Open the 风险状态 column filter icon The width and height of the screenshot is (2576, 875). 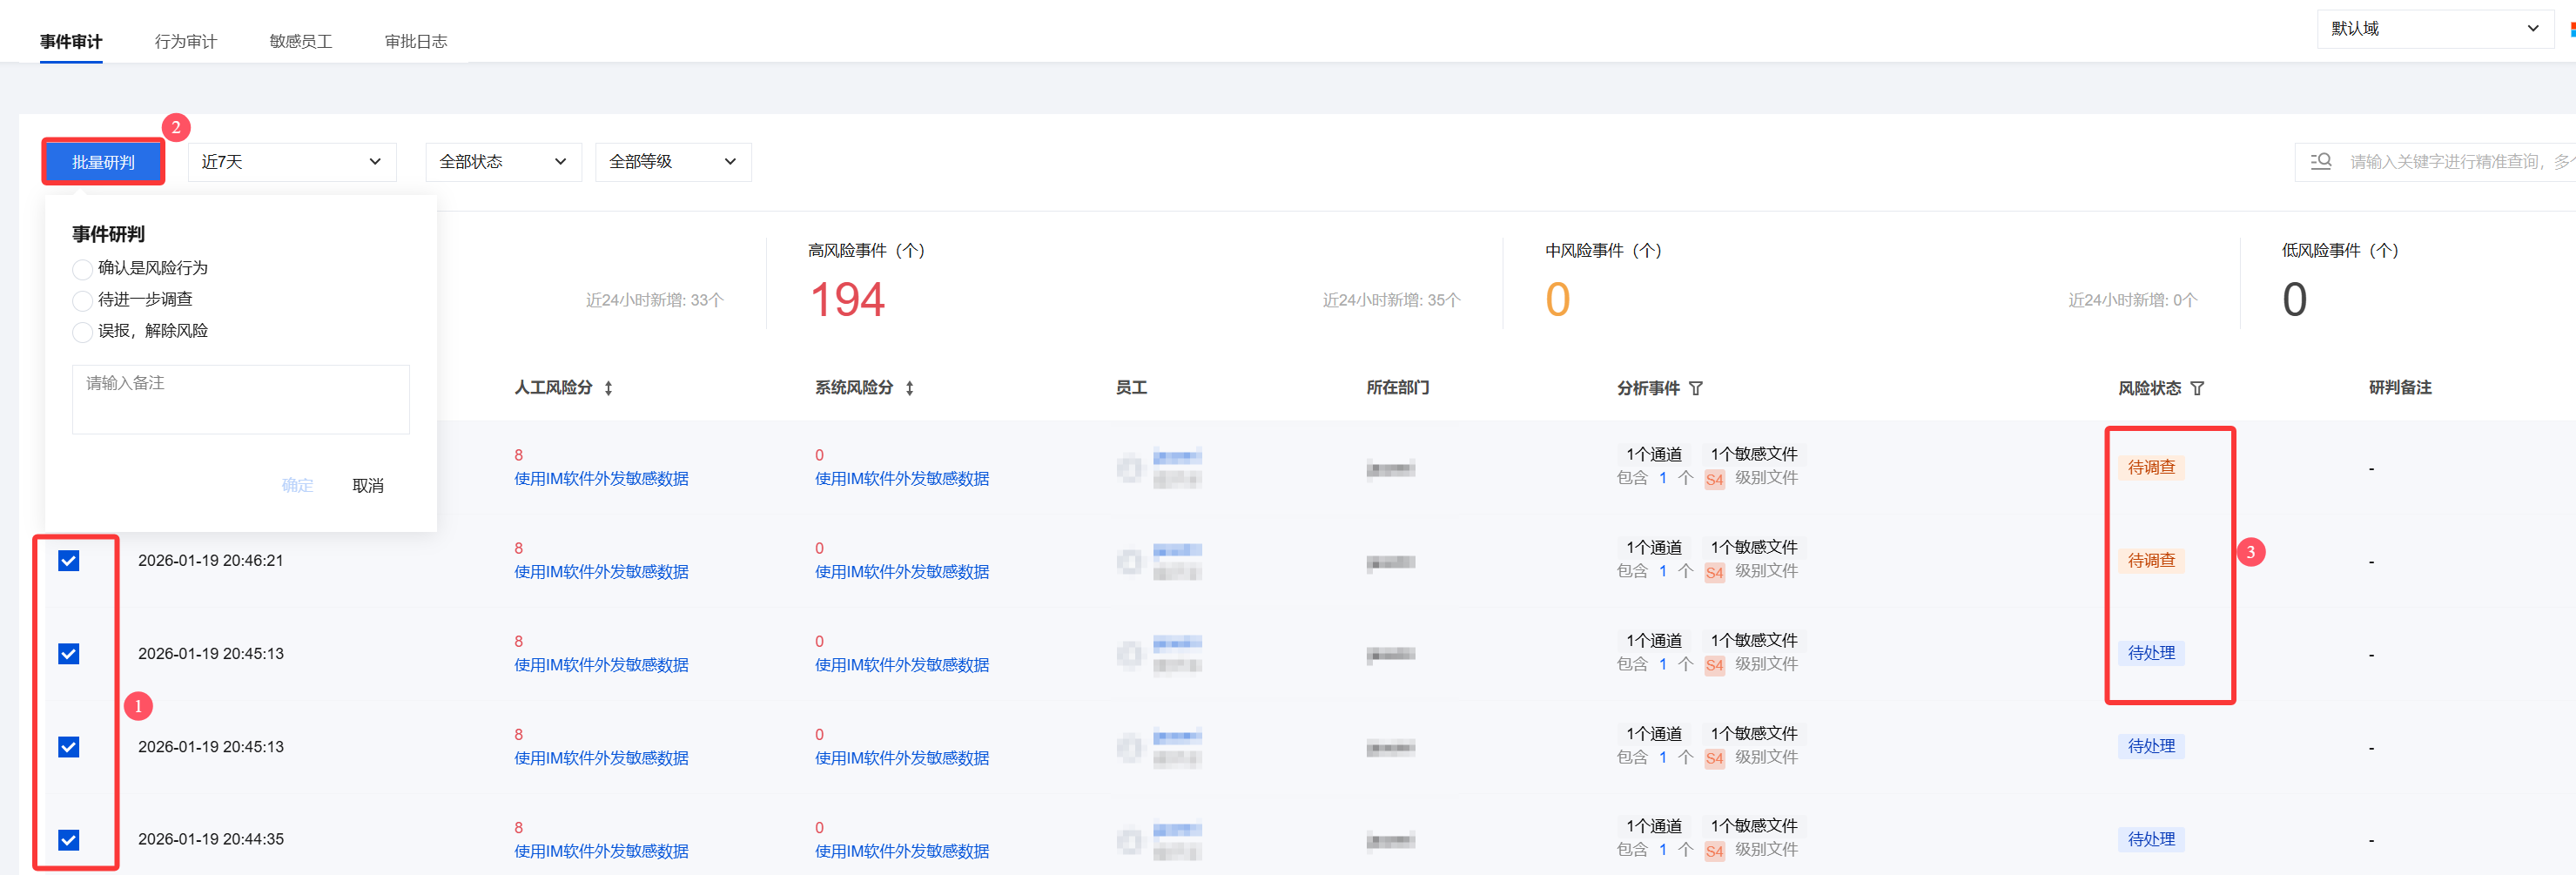tap(2197, 388)
